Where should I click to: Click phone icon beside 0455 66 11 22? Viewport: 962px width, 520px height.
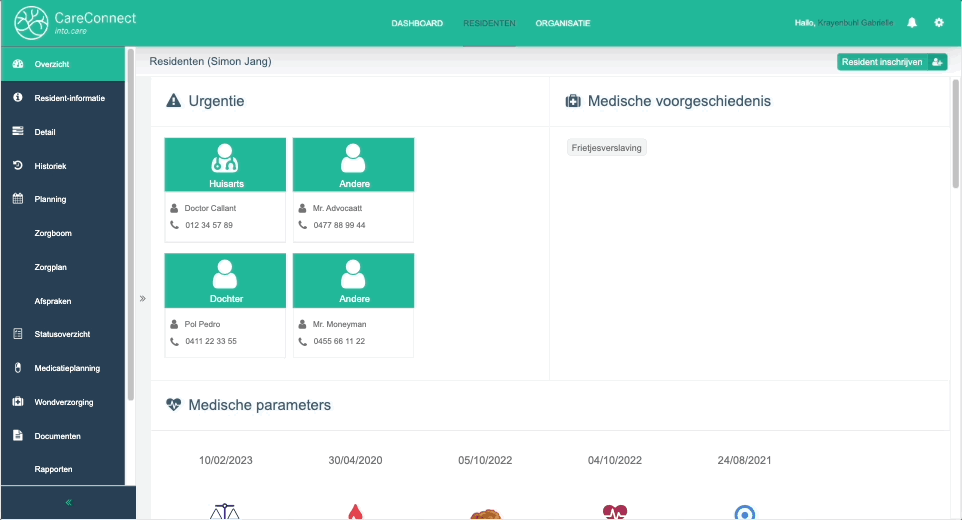click(302, 341)
